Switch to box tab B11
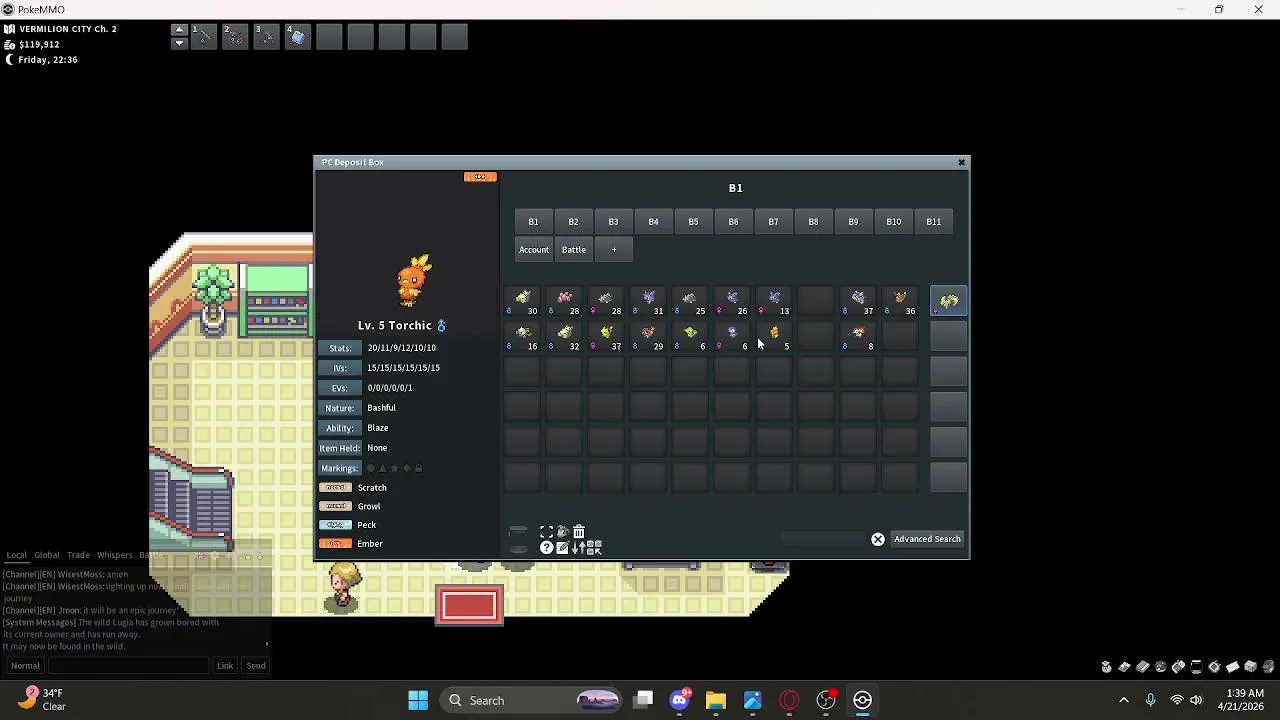The height and width of the screenshot is (720, 1280). 933,222
